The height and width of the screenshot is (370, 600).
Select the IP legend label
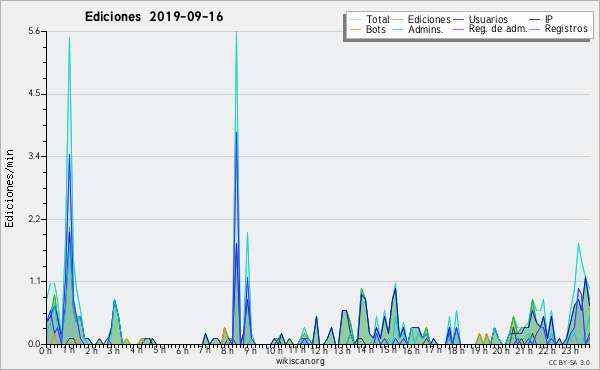click(x=549, y=19)
